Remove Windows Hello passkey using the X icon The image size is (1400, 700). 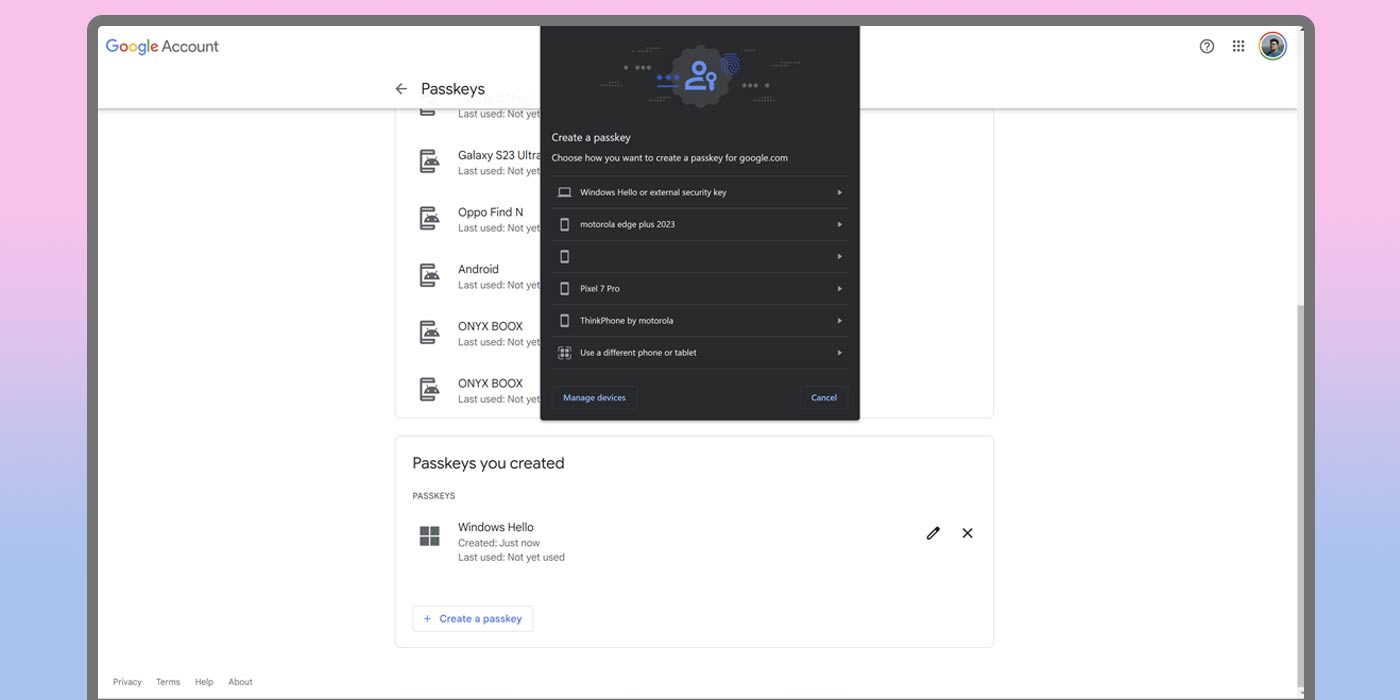tap(966, 533)
